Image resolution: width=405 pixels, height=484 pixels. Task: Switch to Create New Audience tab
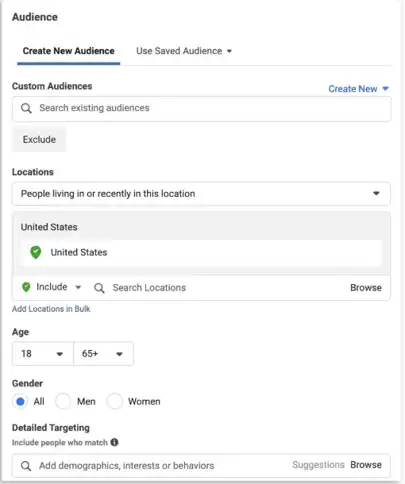coord(69,51)
